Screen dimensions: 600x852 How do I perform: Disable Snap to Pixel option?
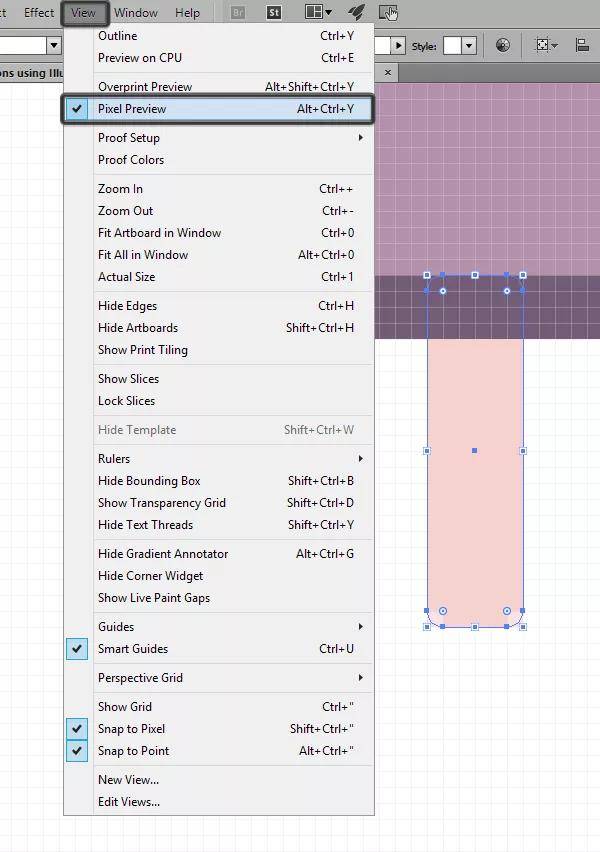(x=217, y=729)
